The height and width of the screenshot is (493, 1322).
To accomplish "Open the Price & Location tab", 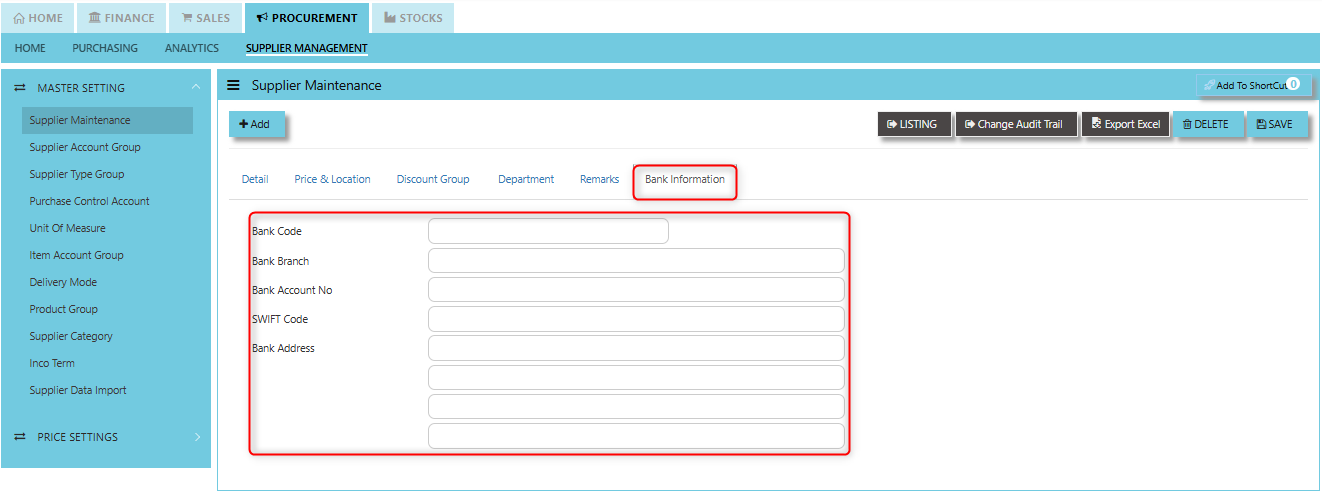I will pos(332,180).
